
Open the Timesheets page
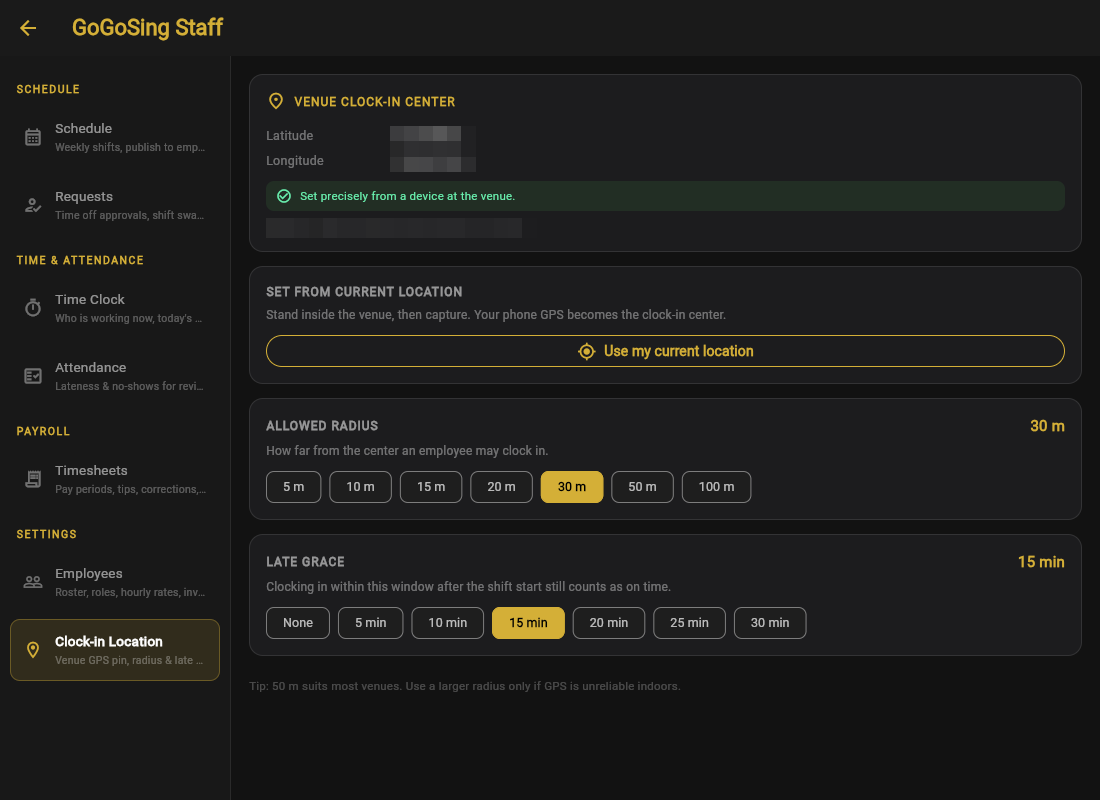pyautogui.click(x=115, y=479)
